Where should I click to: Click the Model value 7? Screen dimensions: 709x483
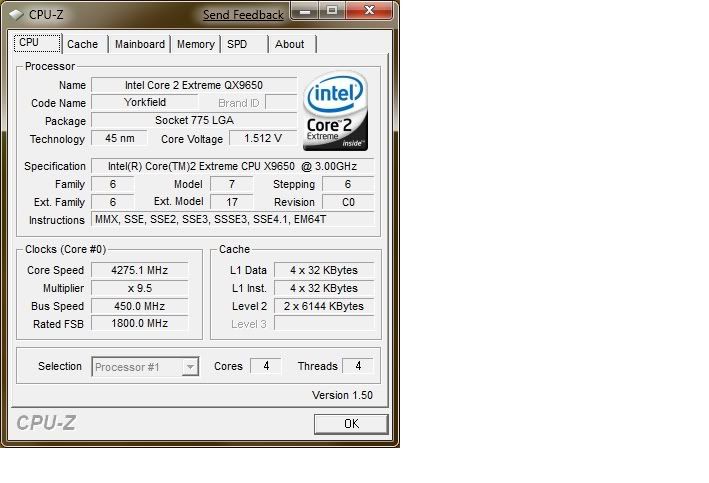[232, 184]
